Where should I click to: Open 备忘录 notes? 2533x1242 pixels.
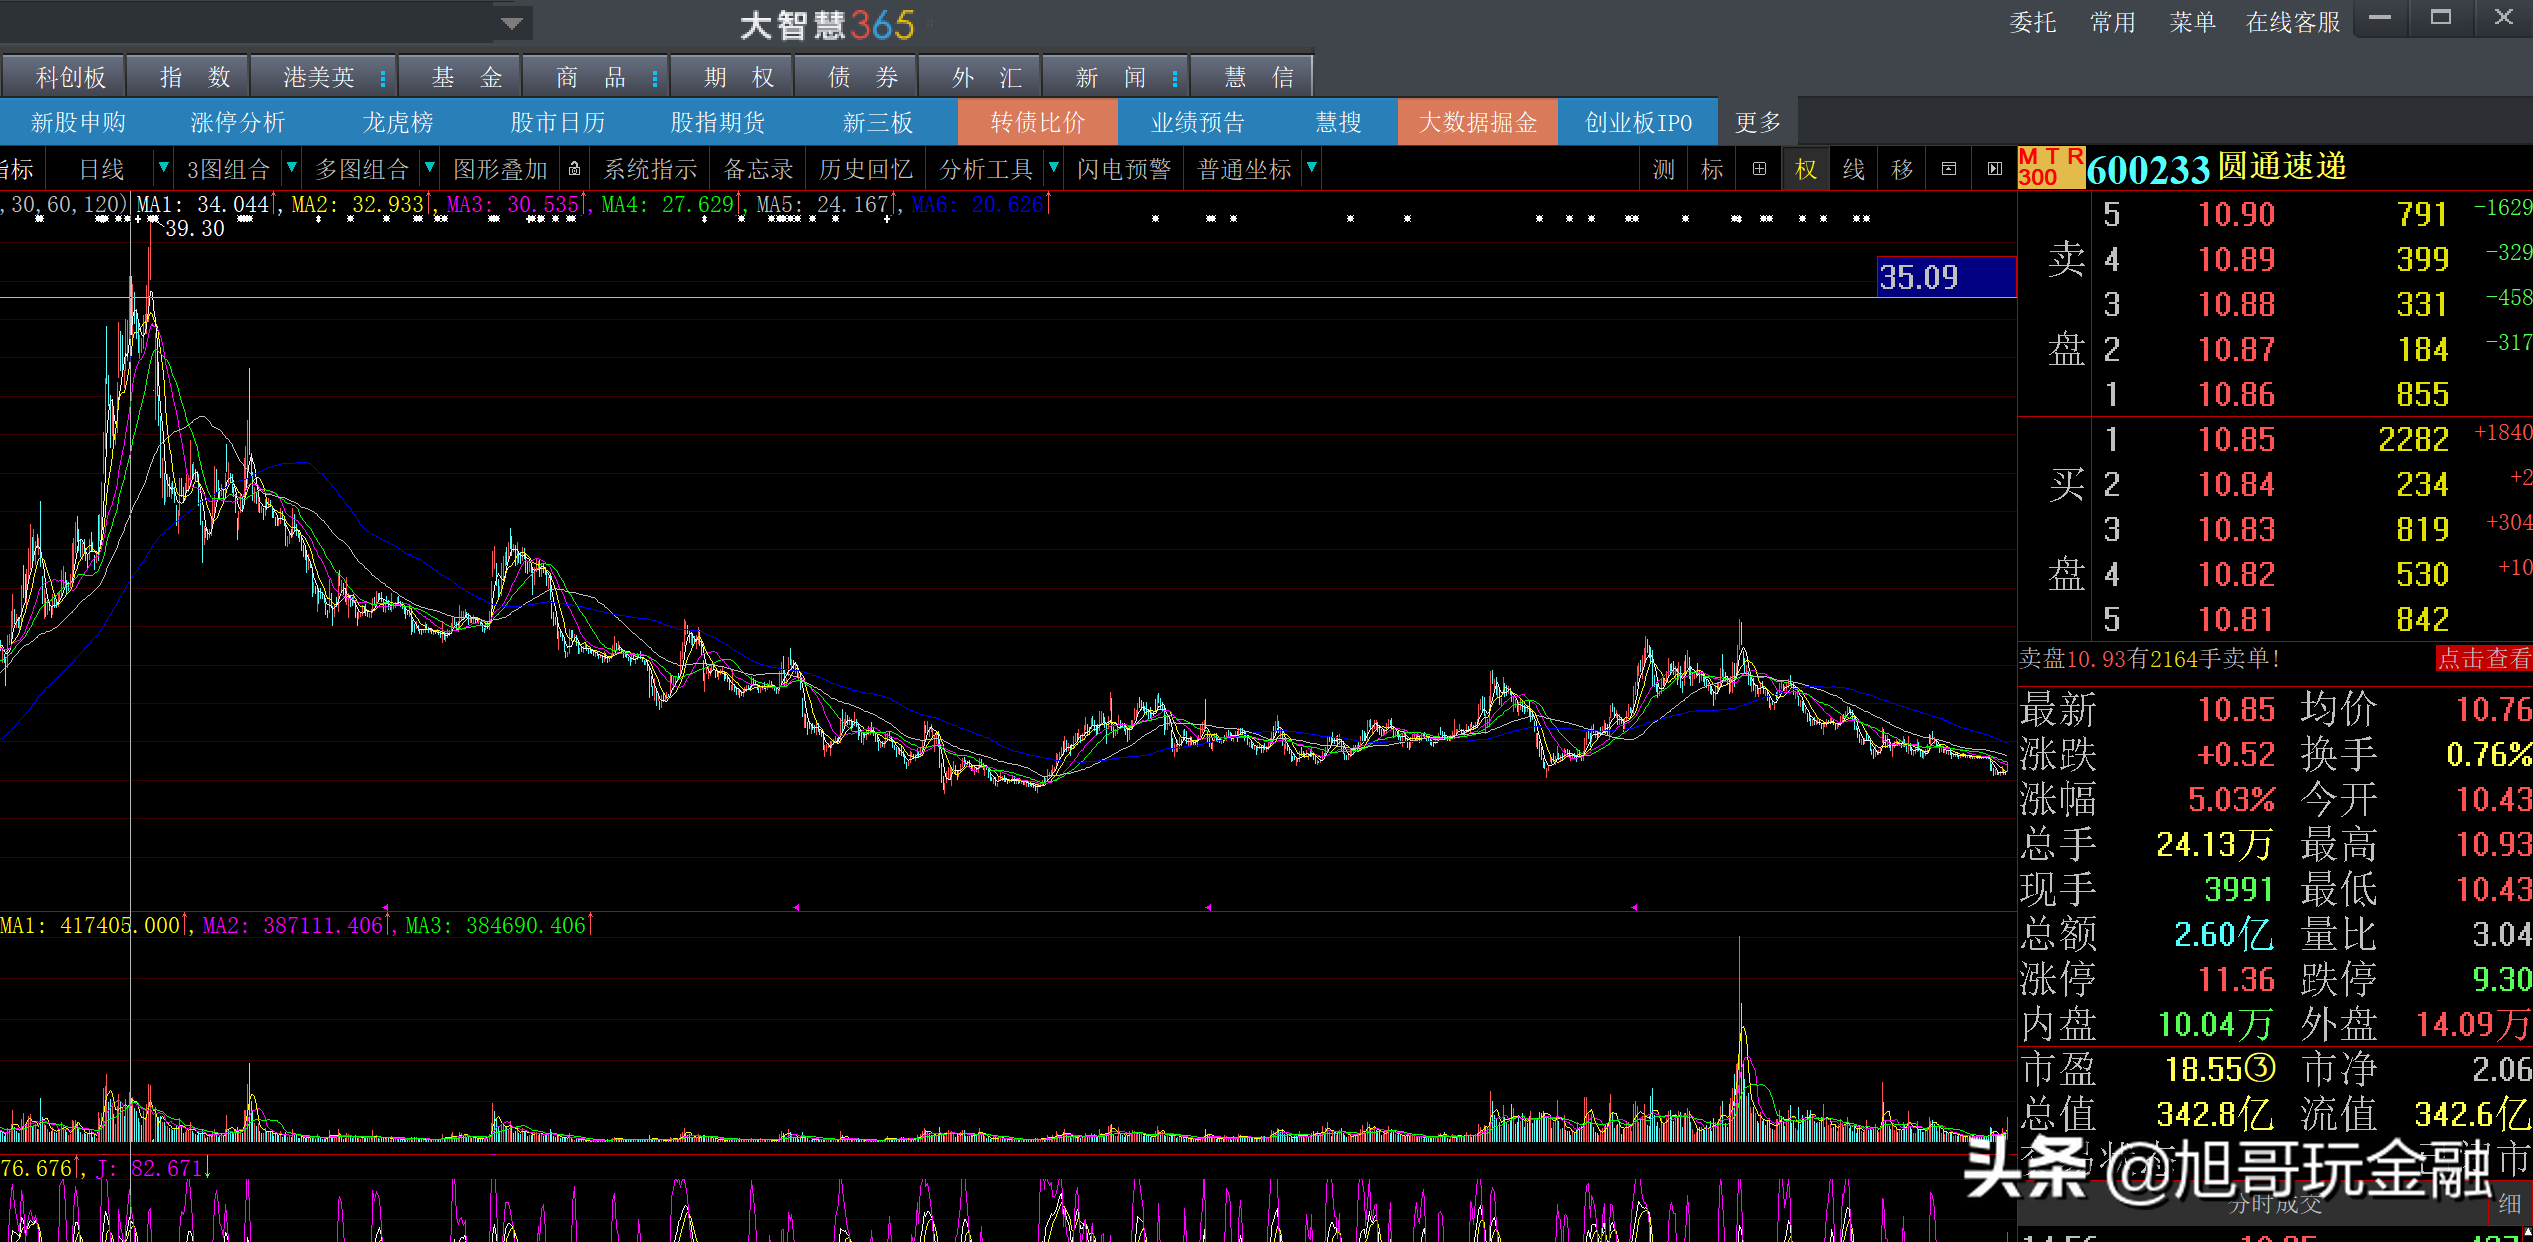click(758, 169)
